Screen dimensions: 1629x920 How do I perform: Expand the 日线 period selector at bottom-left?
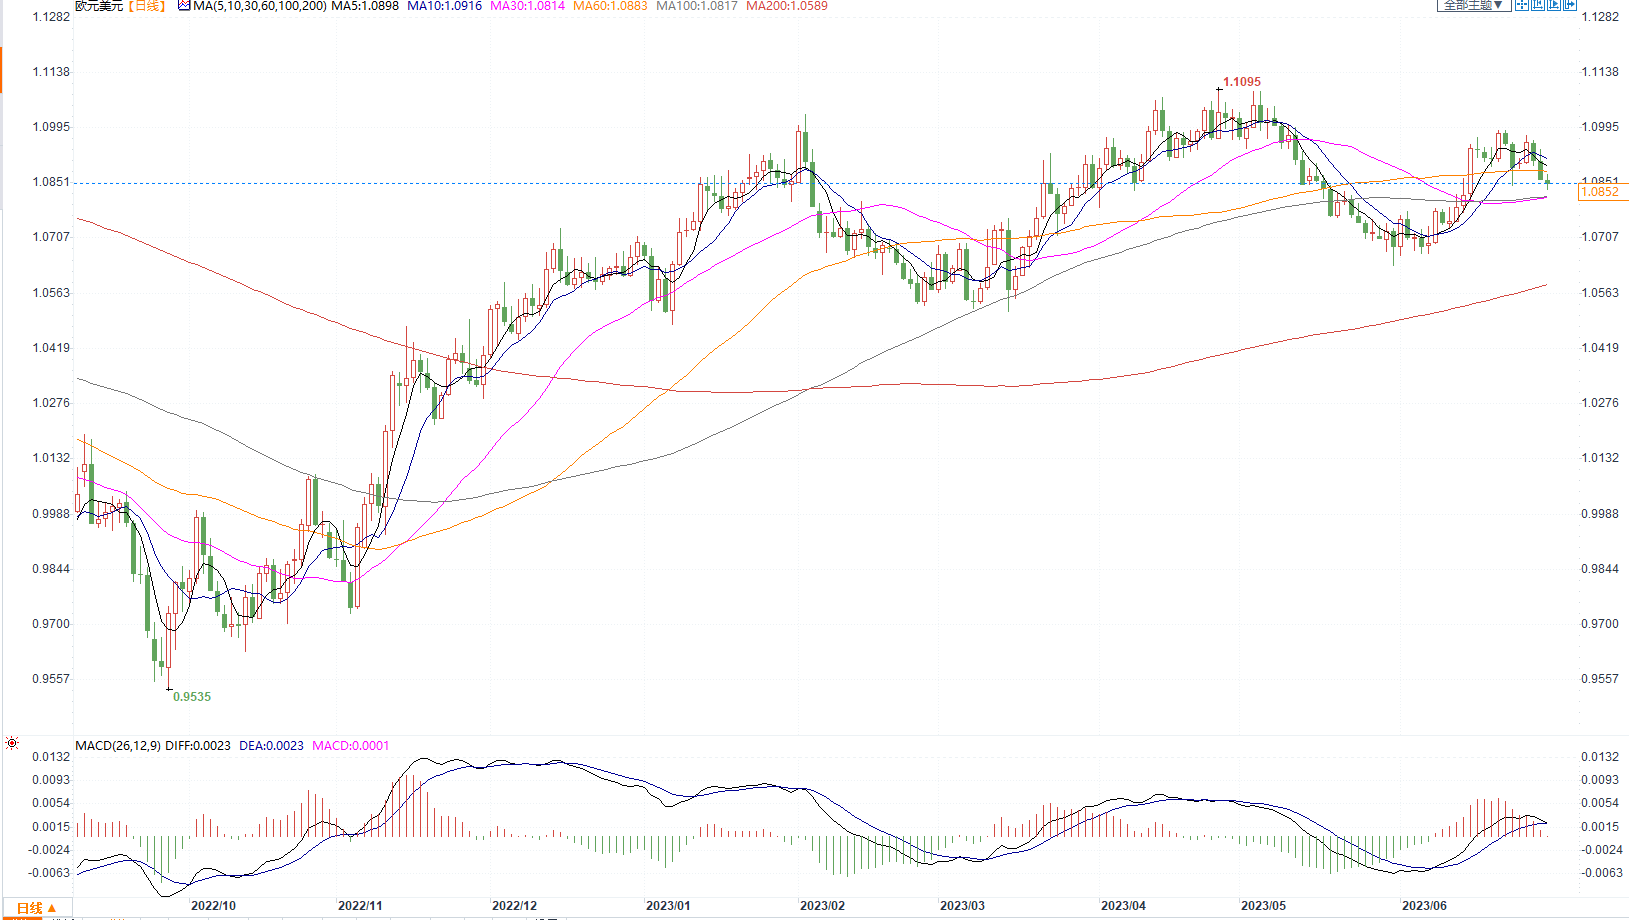click(x=36, y=908)
